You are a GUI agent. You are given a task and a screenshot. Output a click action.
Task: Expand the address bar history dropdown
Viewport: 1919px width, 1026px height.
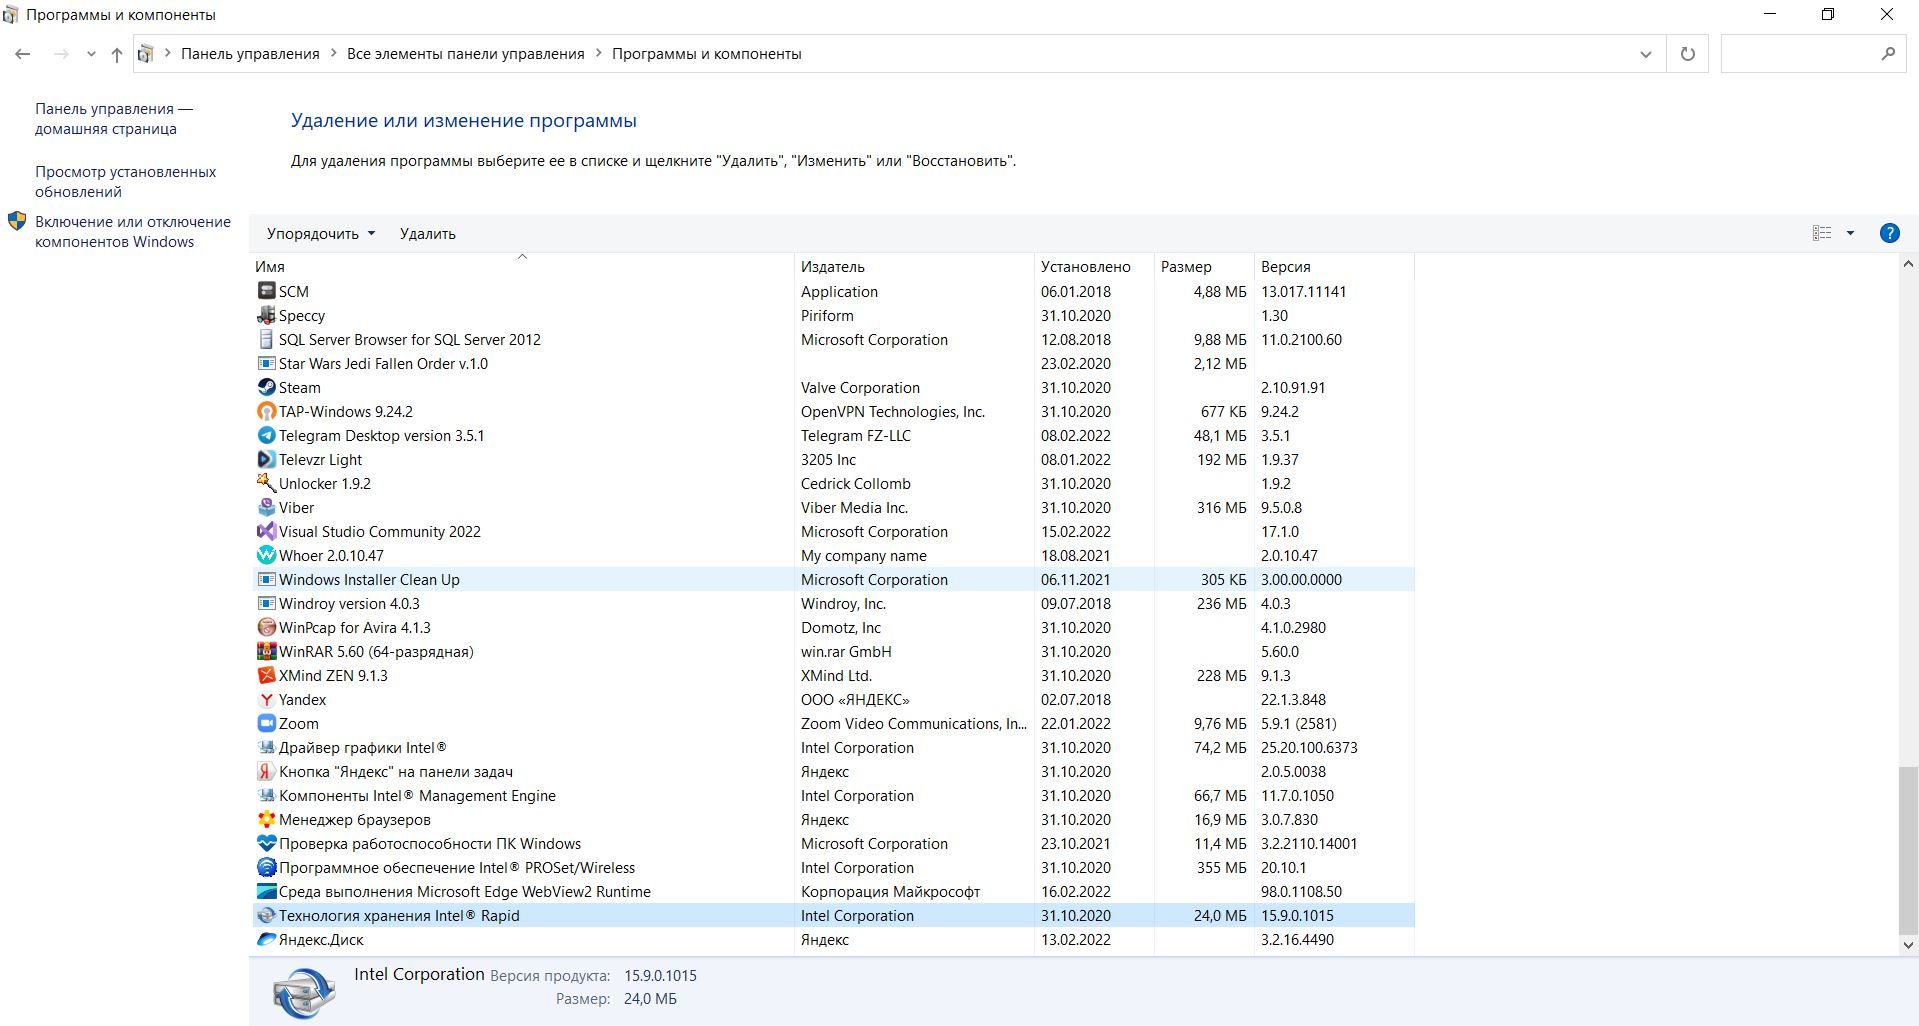pos(1646,54)
